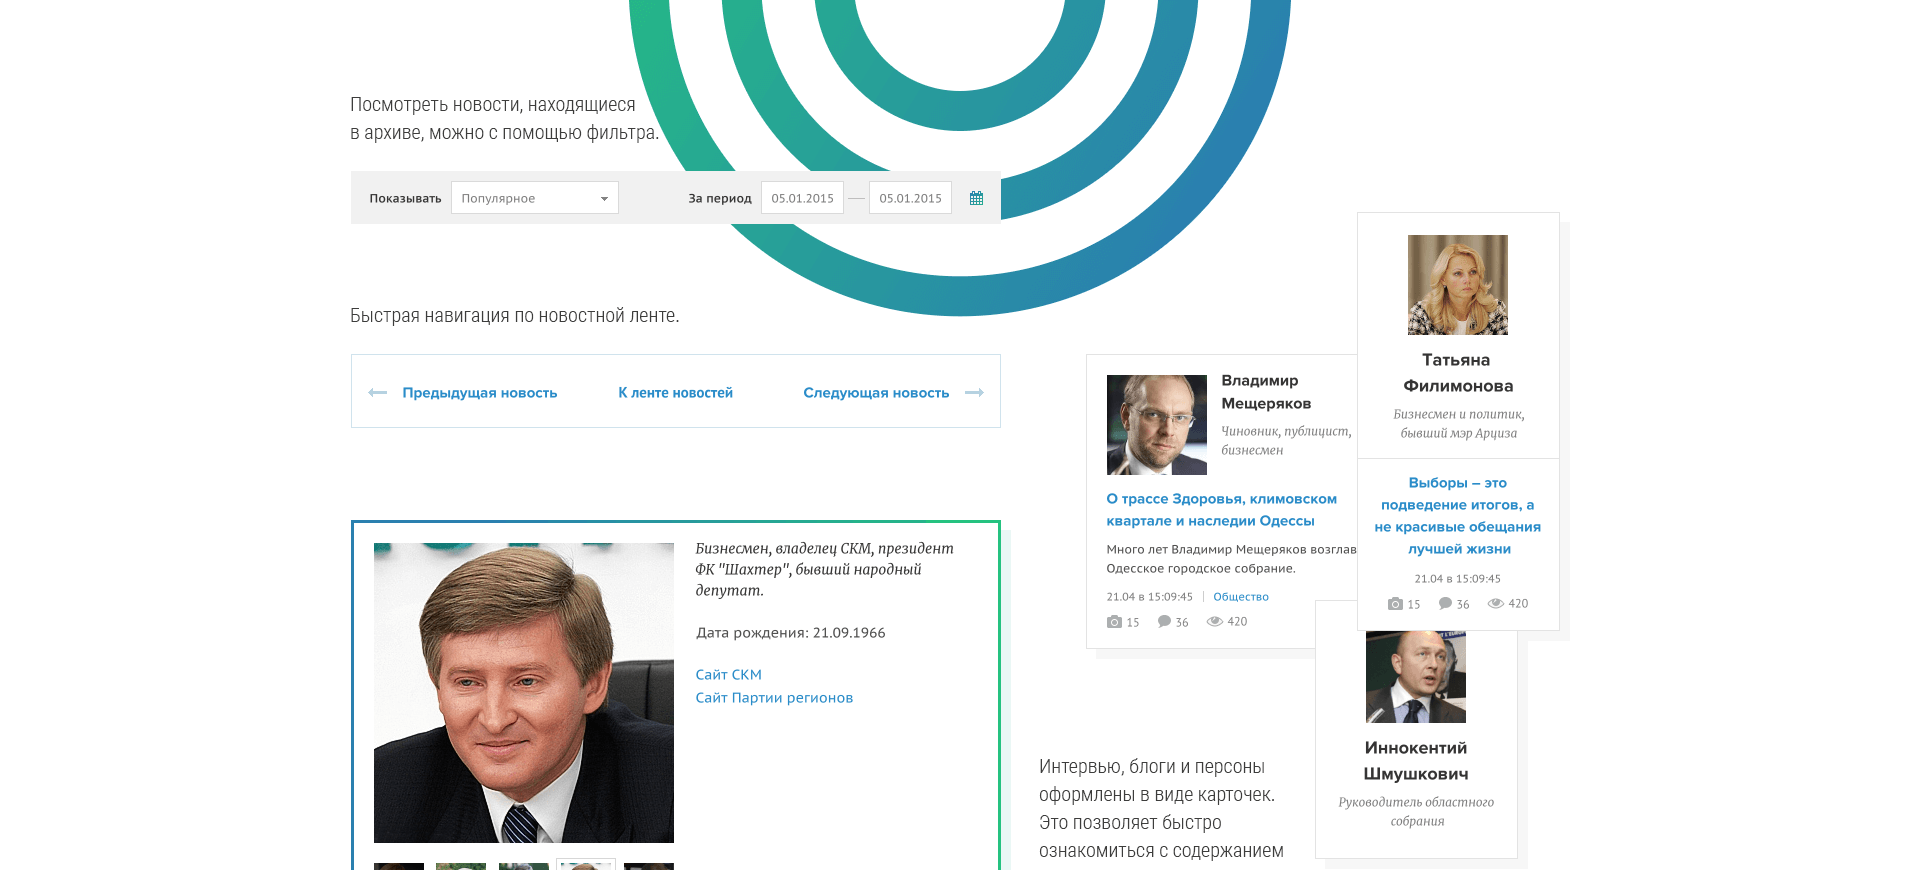Click the large businessman portrait photo
1920x870 pixels.
524,693
